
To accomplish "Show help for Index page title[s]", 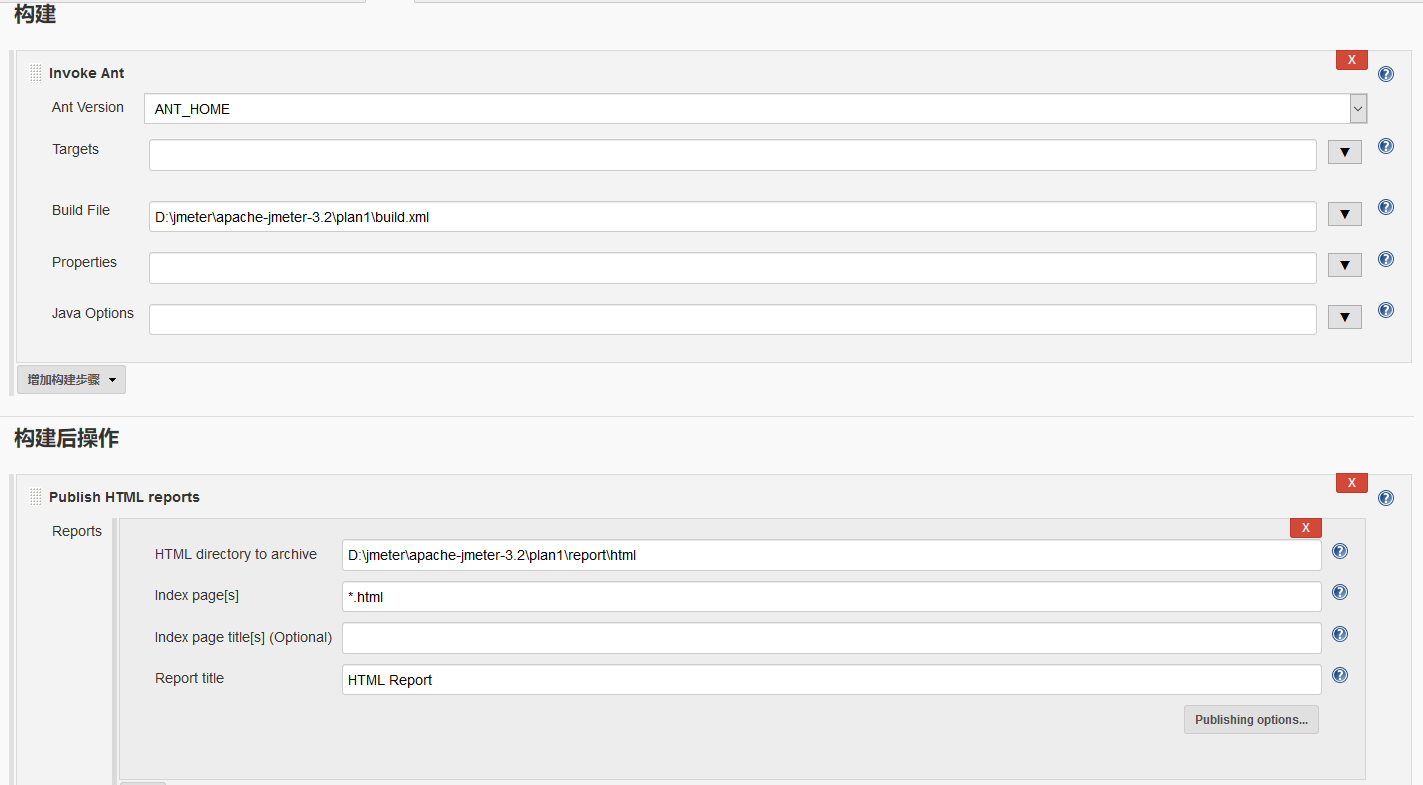I will click(x=1340, y=634).
